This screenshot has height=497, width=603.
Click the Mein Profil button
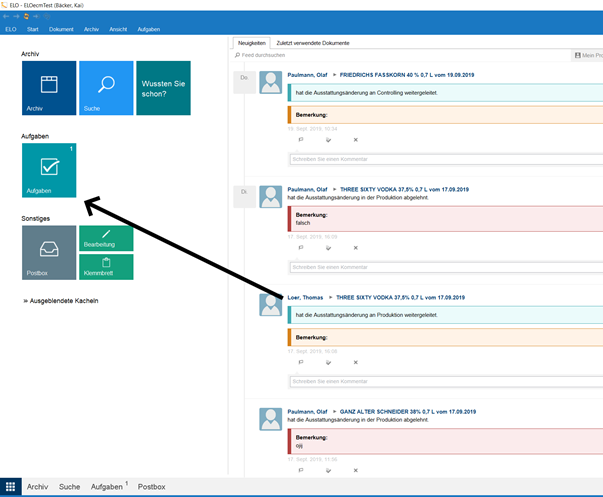(585, 55)
